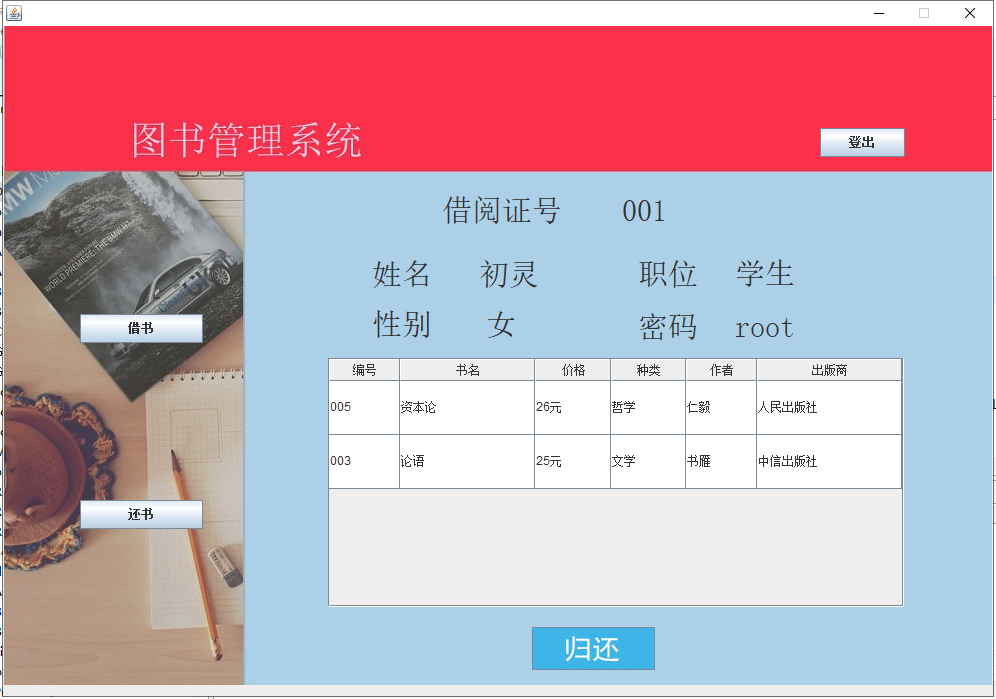Click the 借阅证号 label
This screenshot has width=996, height=699.
(501, 210)
